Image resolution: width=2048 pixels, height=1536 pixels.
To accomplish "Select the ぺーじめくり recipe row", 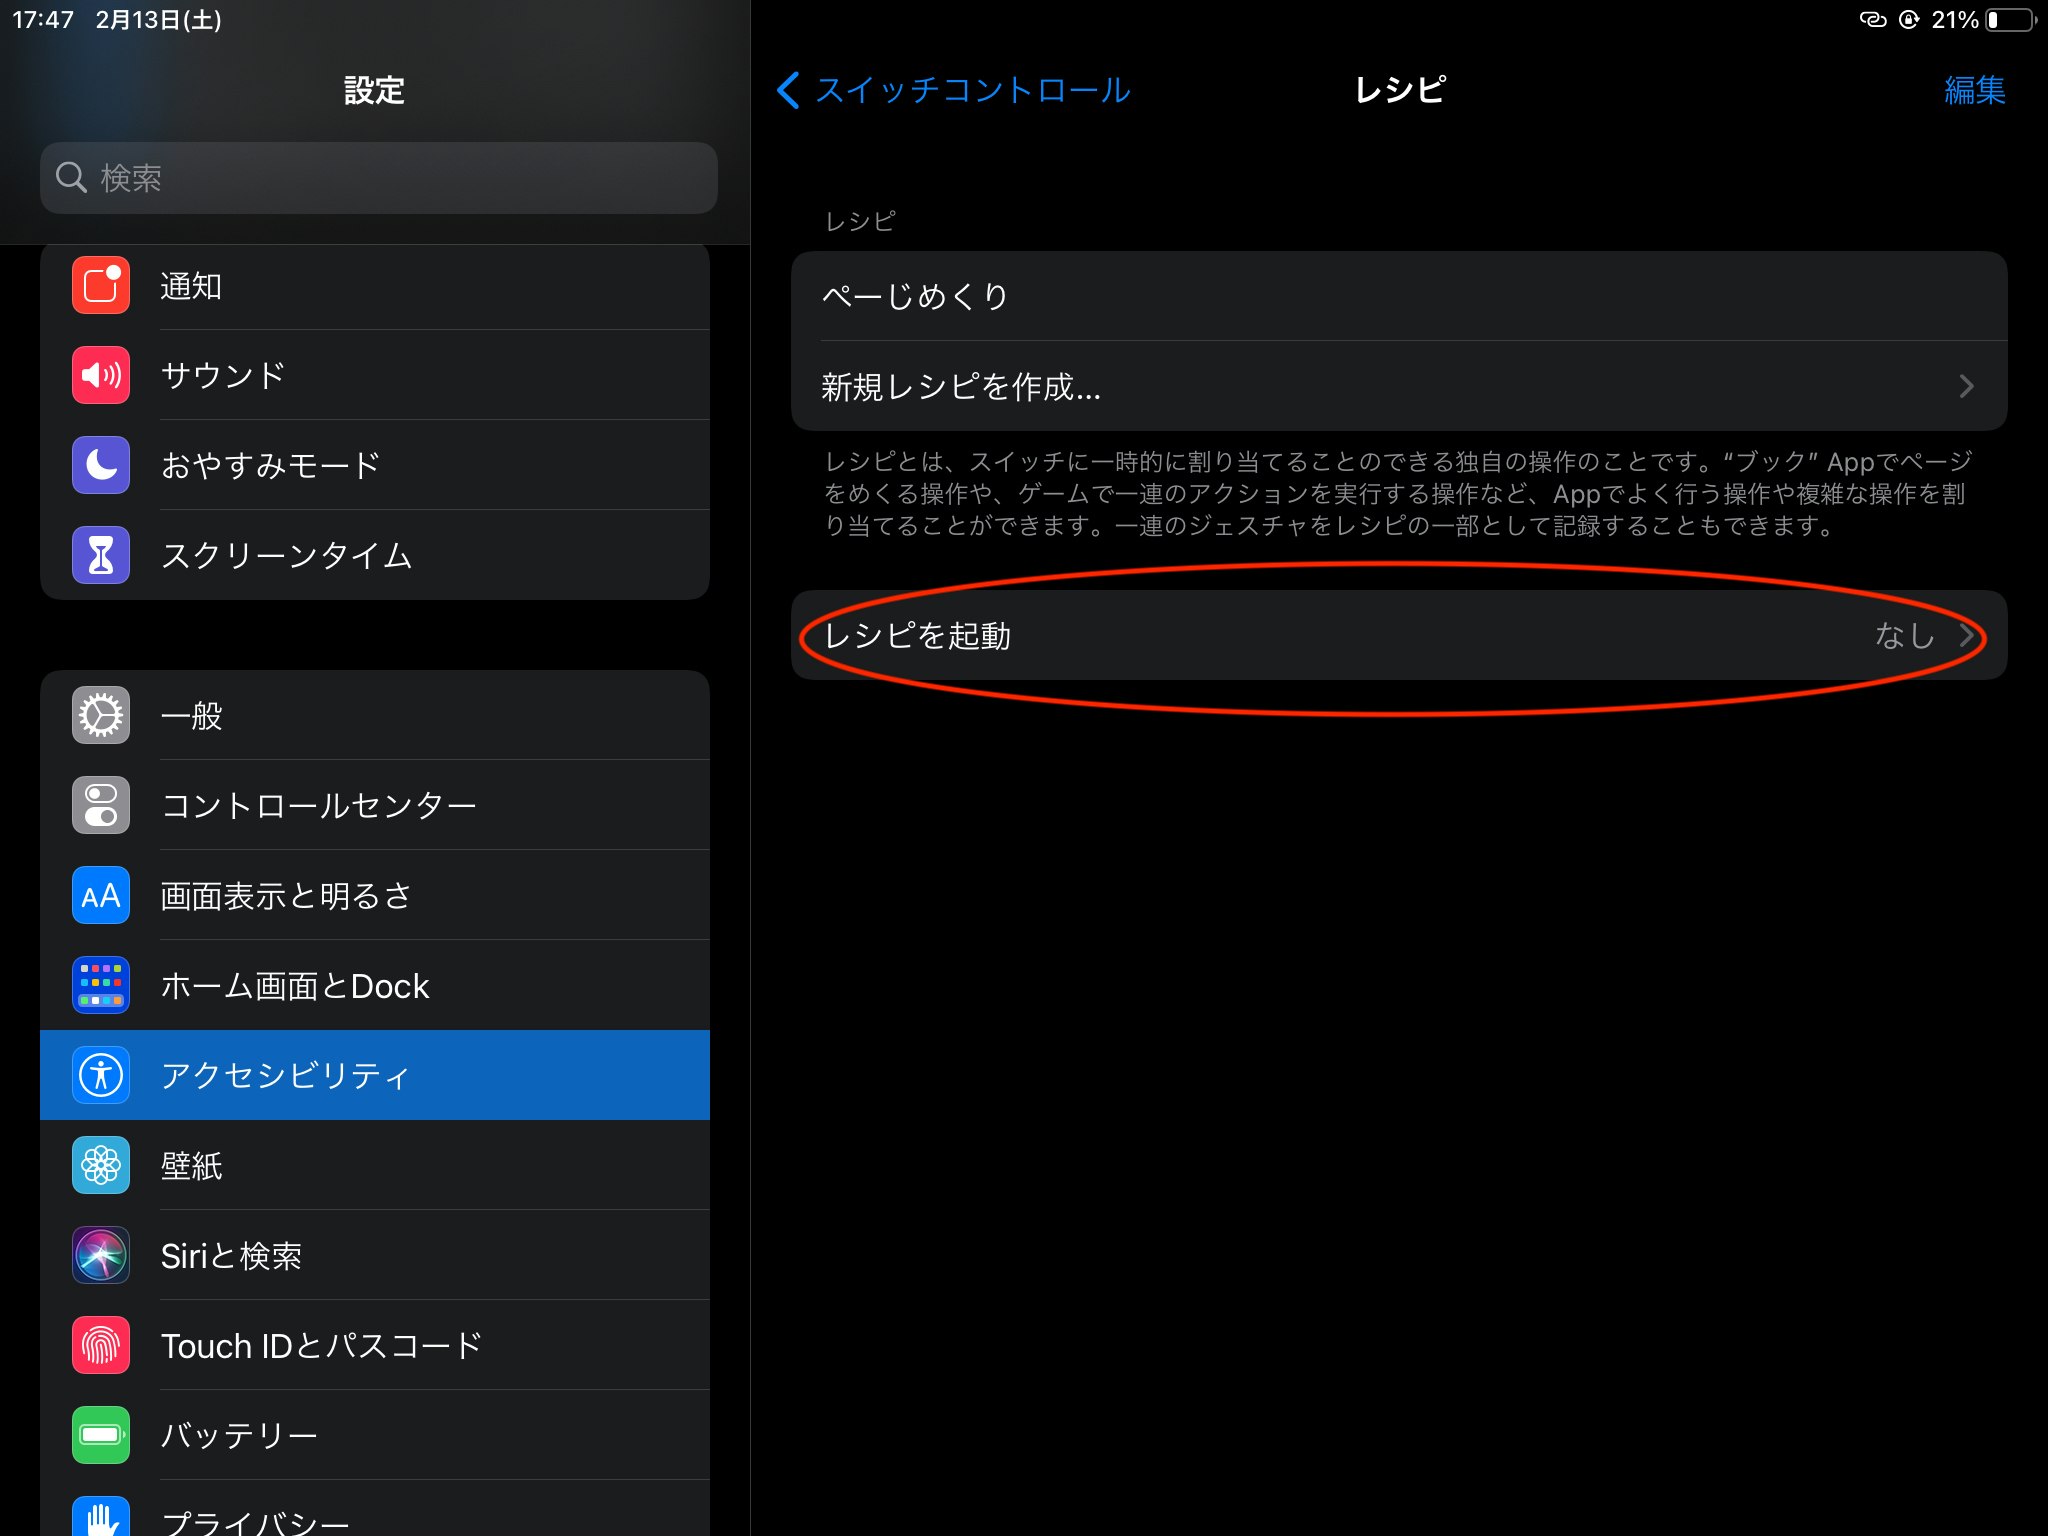I will click(1398, 297).
